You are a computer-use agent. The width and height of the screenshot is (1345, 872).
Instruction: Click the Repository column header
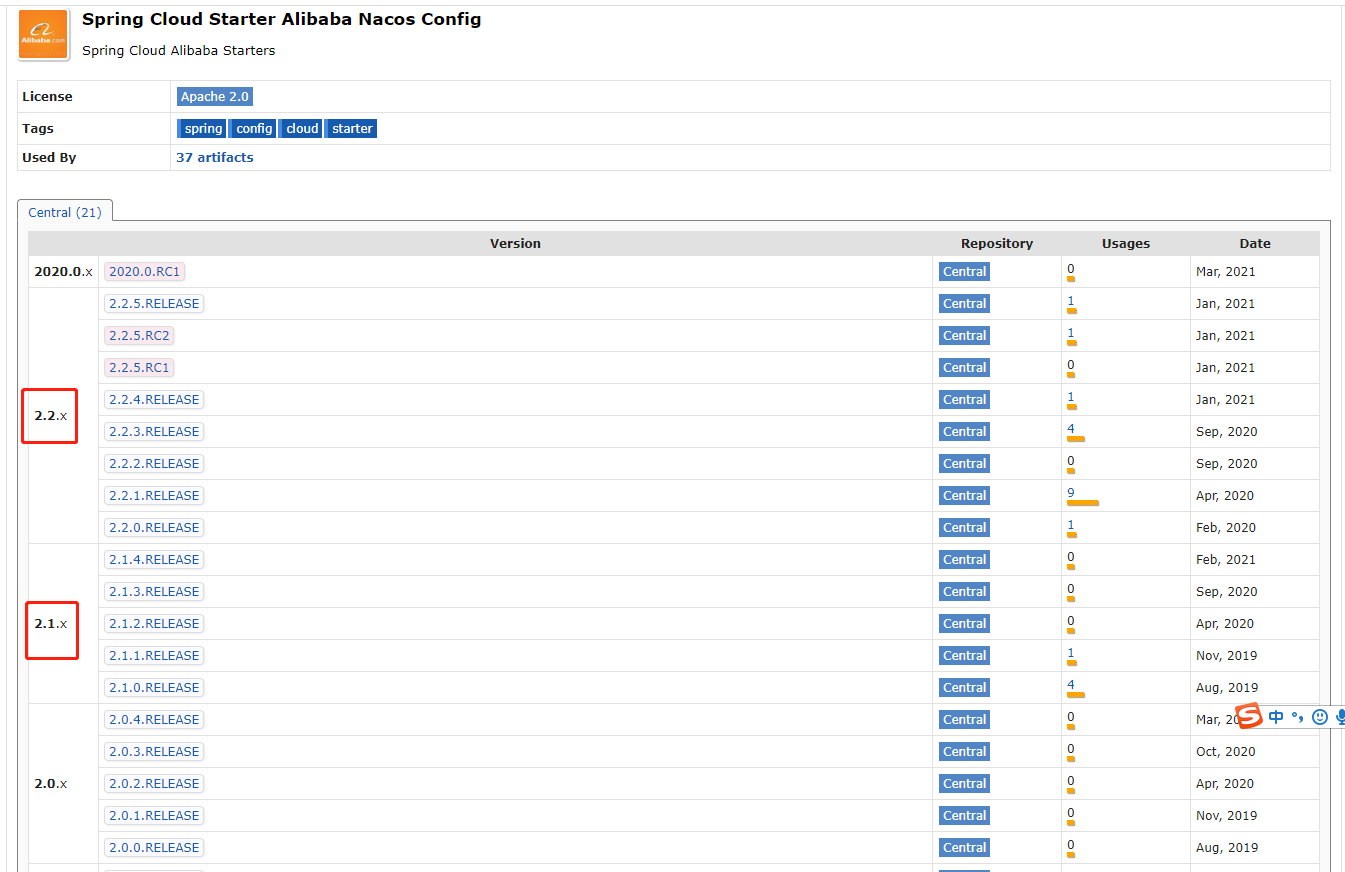997,244
